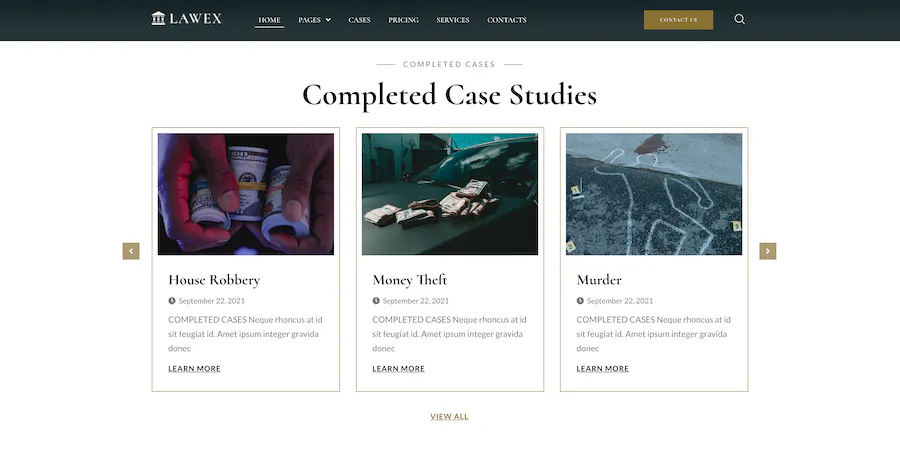Click clock icon beside Money Theft date

376,301
